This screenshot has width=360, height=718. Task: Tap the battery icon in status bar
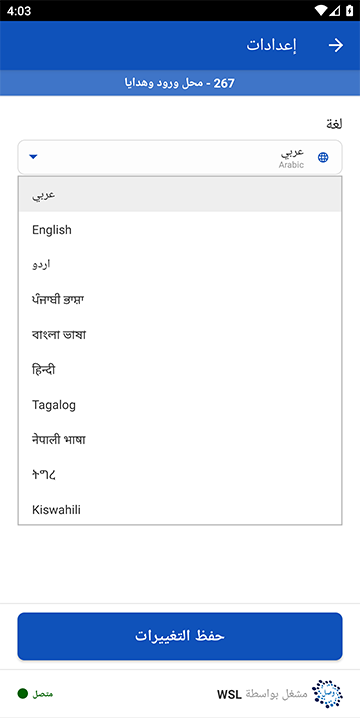point(349,10)
